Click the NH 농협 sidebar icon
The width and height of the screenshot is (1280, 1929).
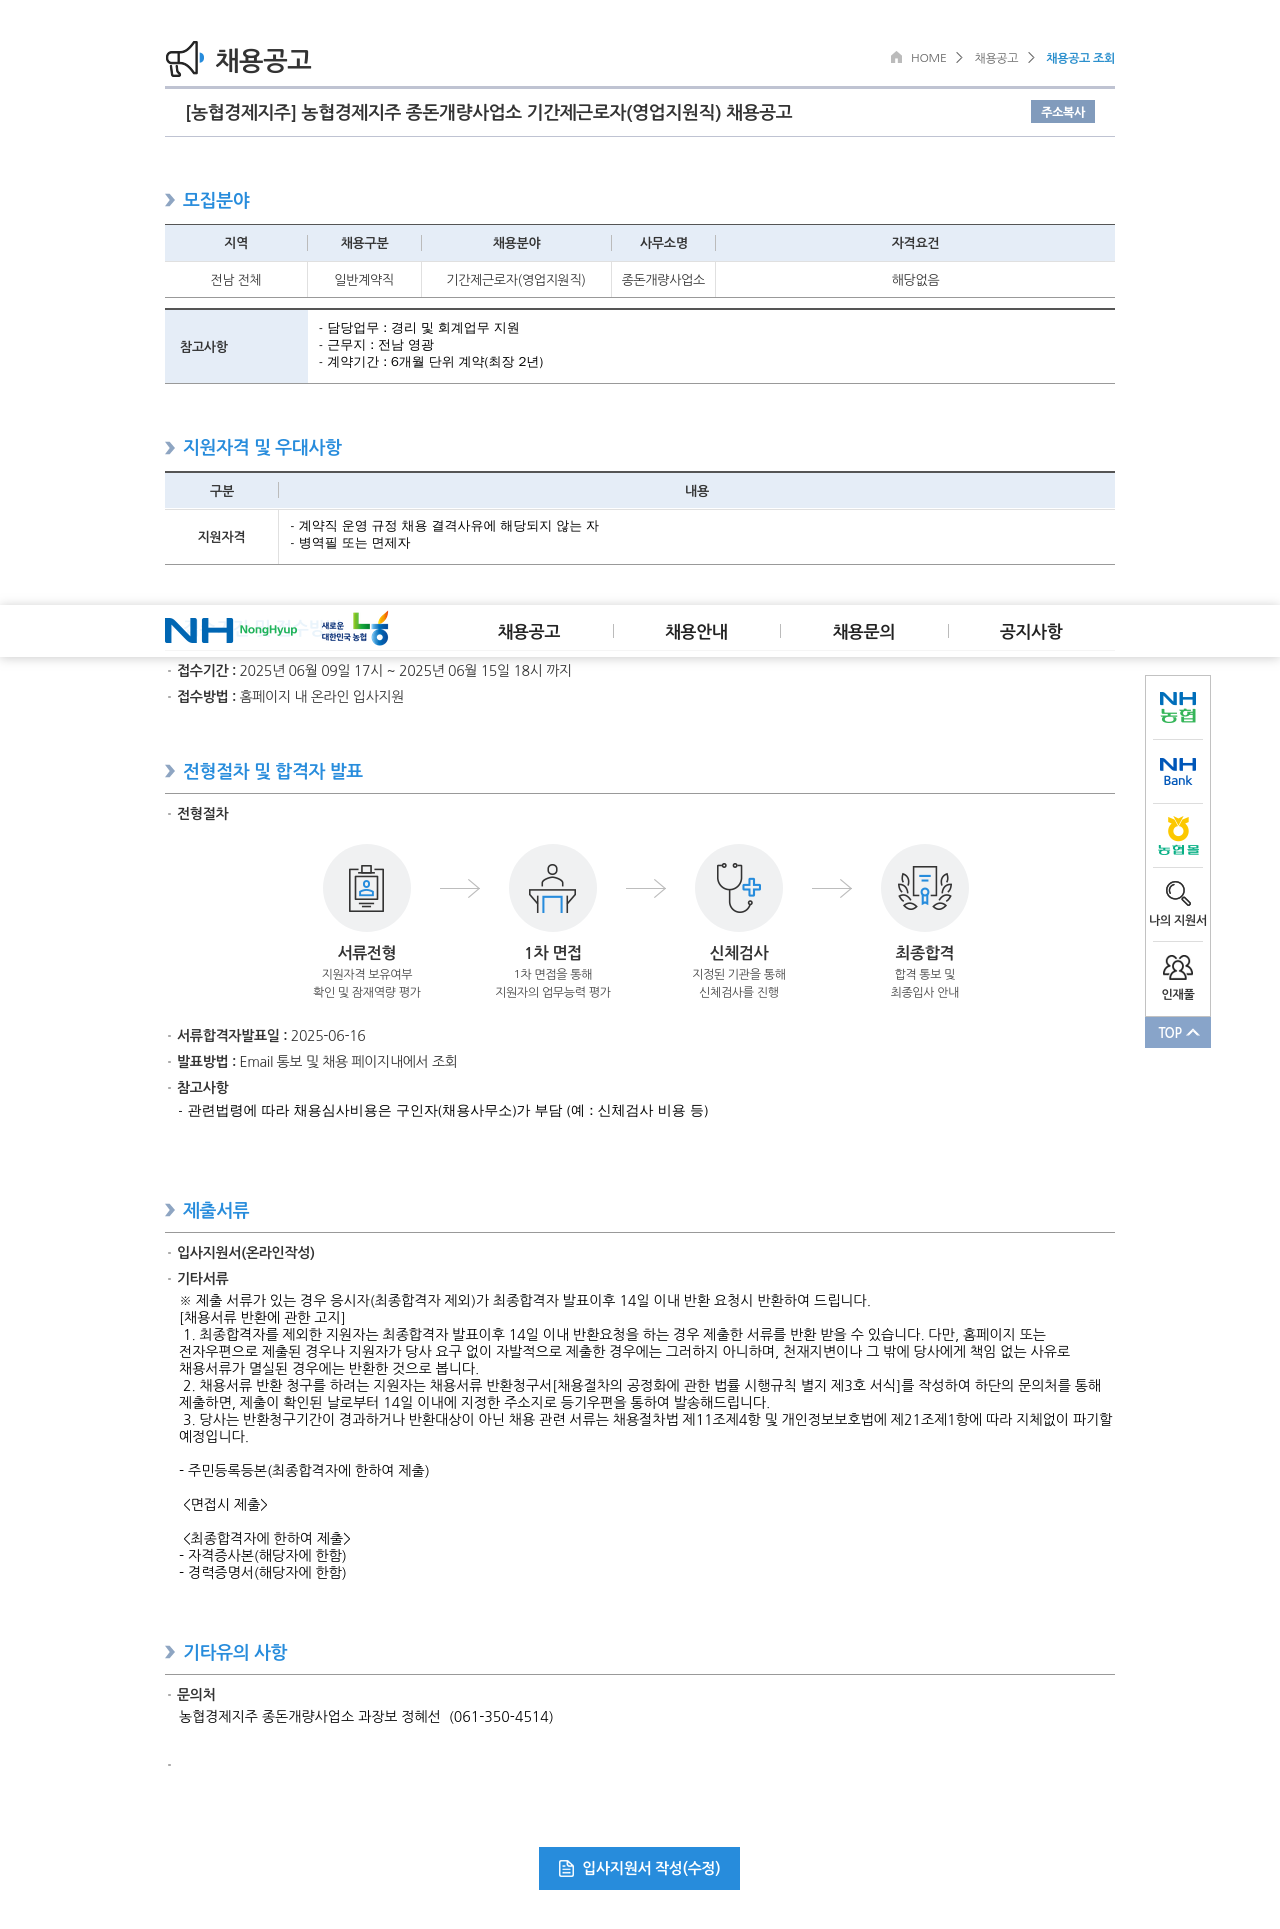click(1178, 707)
